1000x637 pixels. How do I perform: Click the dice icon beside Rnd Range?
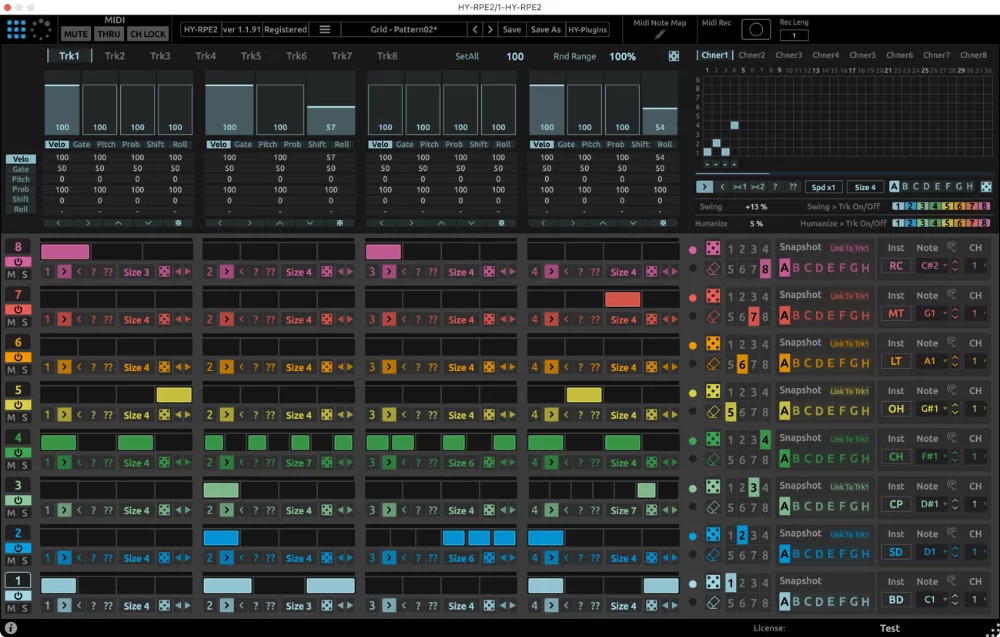coord(674,57)
